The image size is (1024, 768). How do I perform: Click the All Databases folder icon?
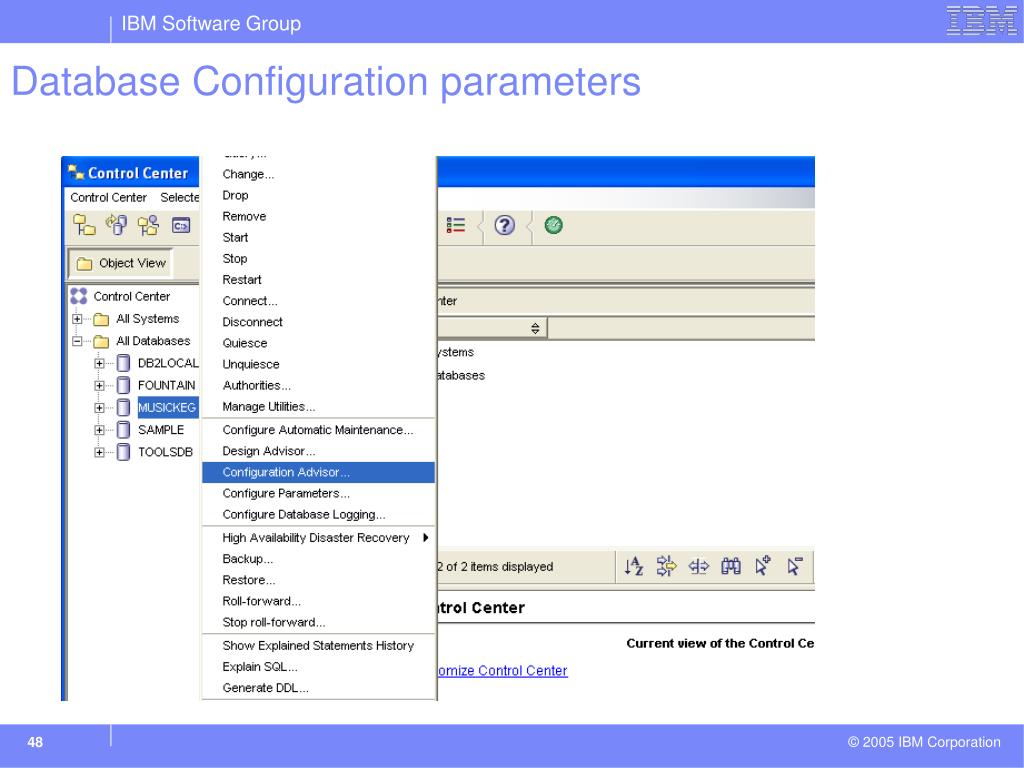tap(101, 342)
